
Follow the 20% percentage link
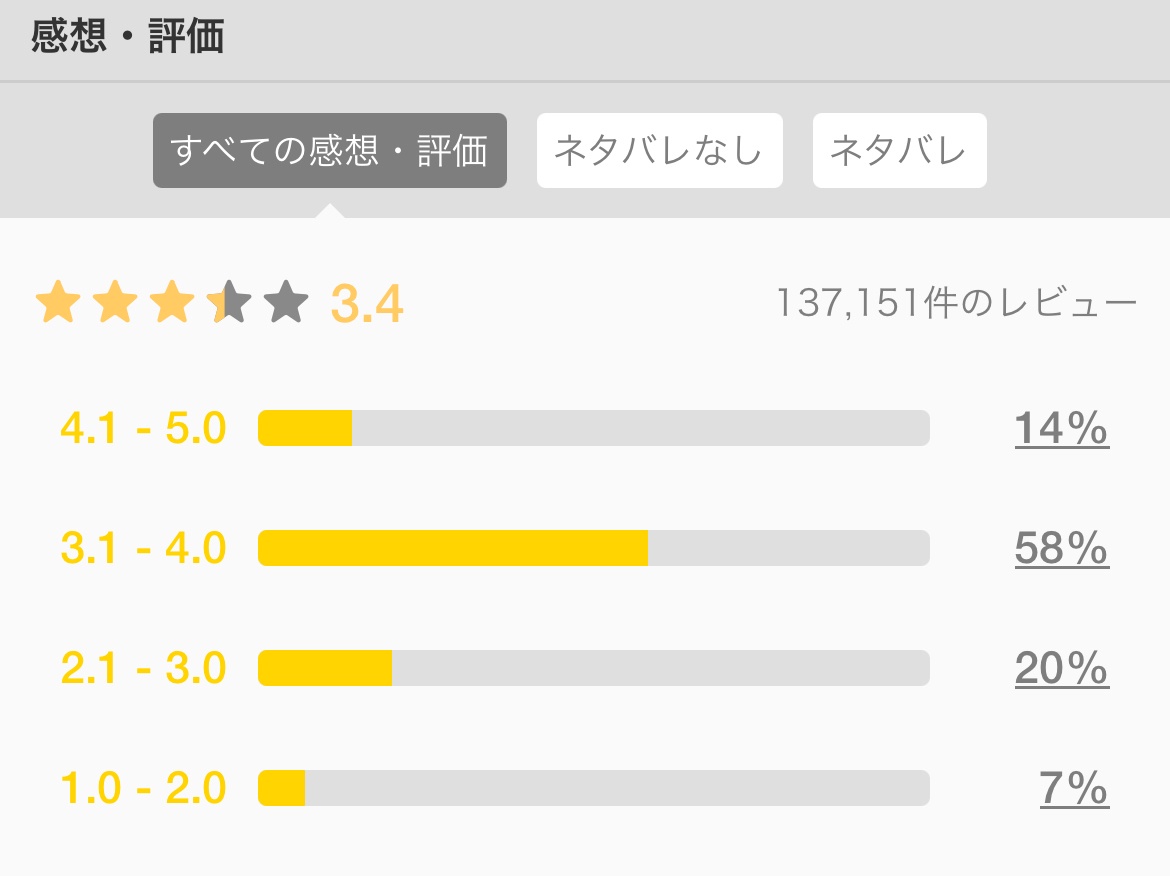point(1061,668)
